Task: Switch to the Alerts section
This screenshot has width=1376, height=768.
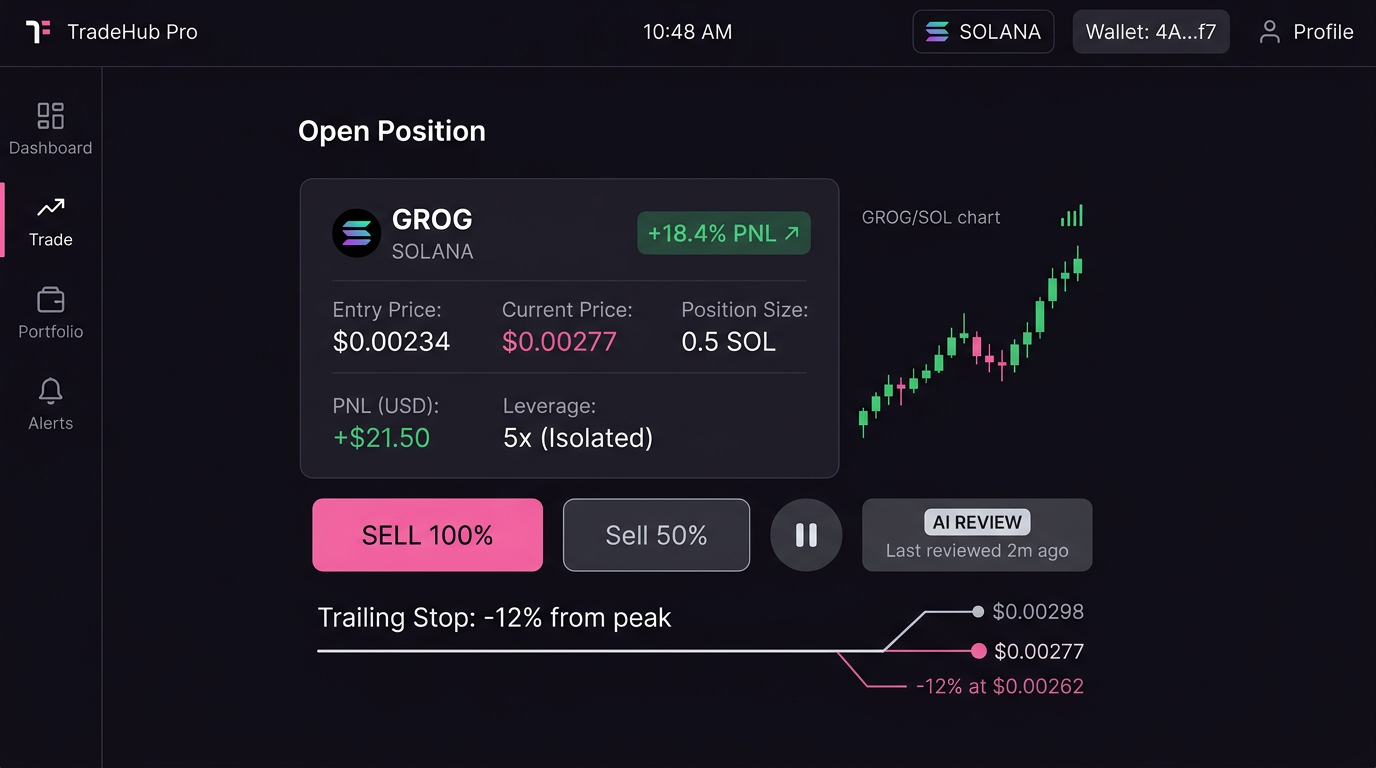Action: pos(50,404)
